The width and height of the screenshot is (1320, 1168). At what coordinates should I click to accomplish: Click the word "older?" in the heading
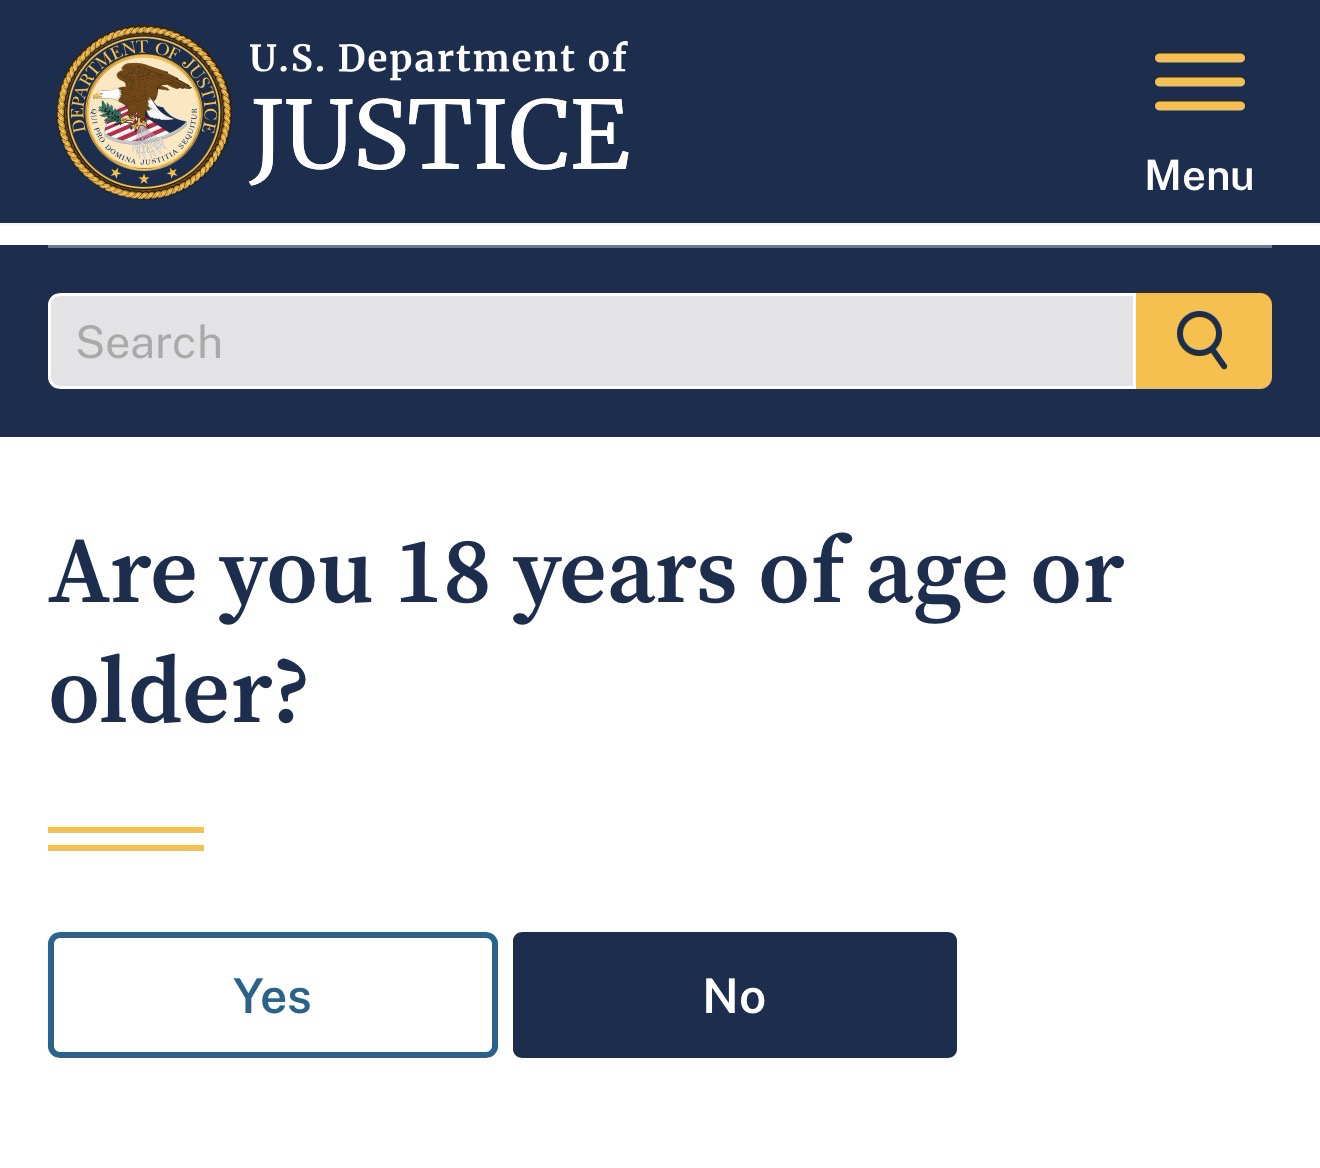click(x=178, y=693)
